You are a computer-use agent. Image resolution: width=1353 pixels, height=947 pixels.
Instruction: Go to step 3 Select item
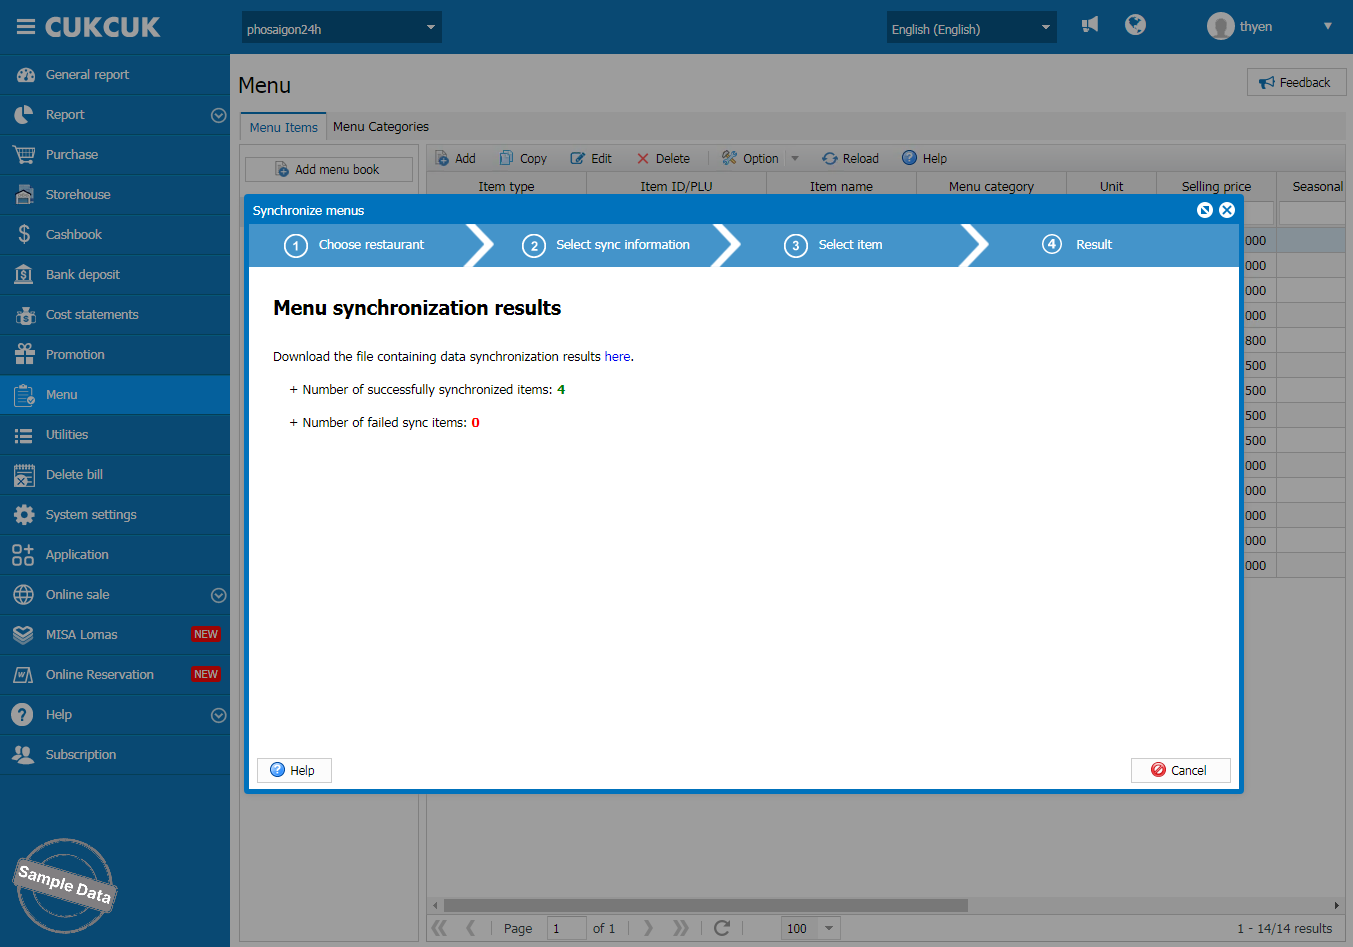coord(834,245)
